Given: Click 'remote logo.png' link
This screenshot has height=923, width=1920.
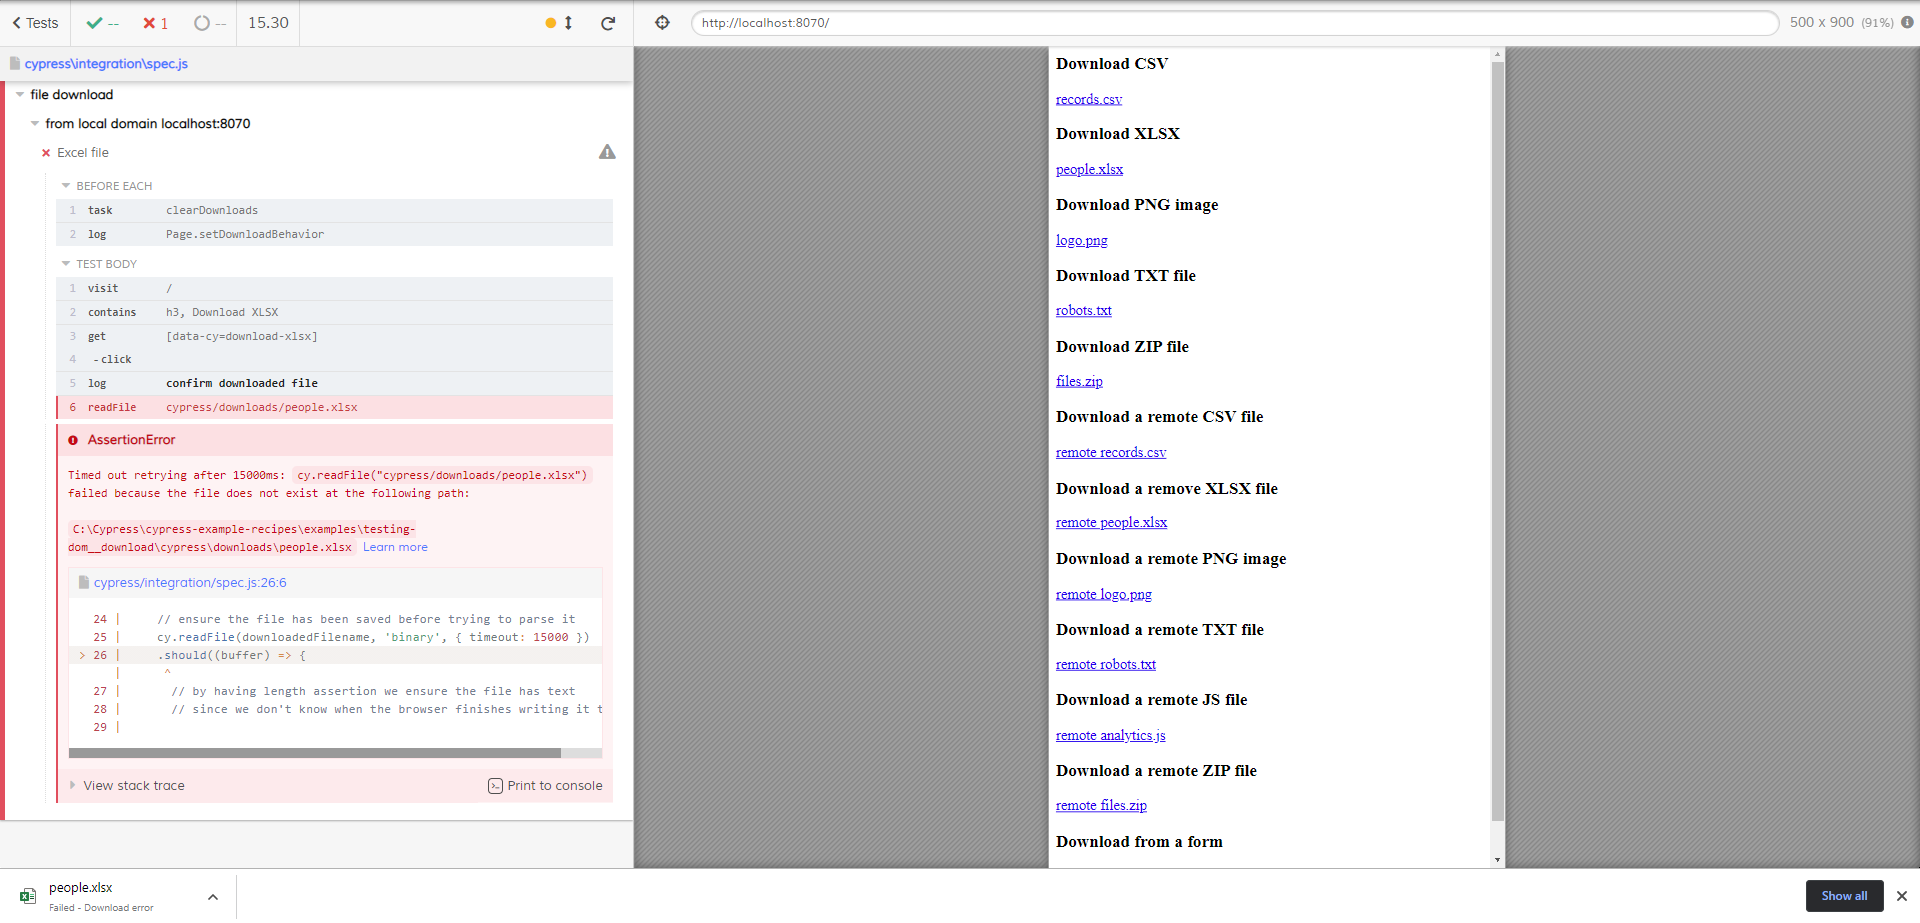Looking at the screenshot, I should click(1103, 595).
